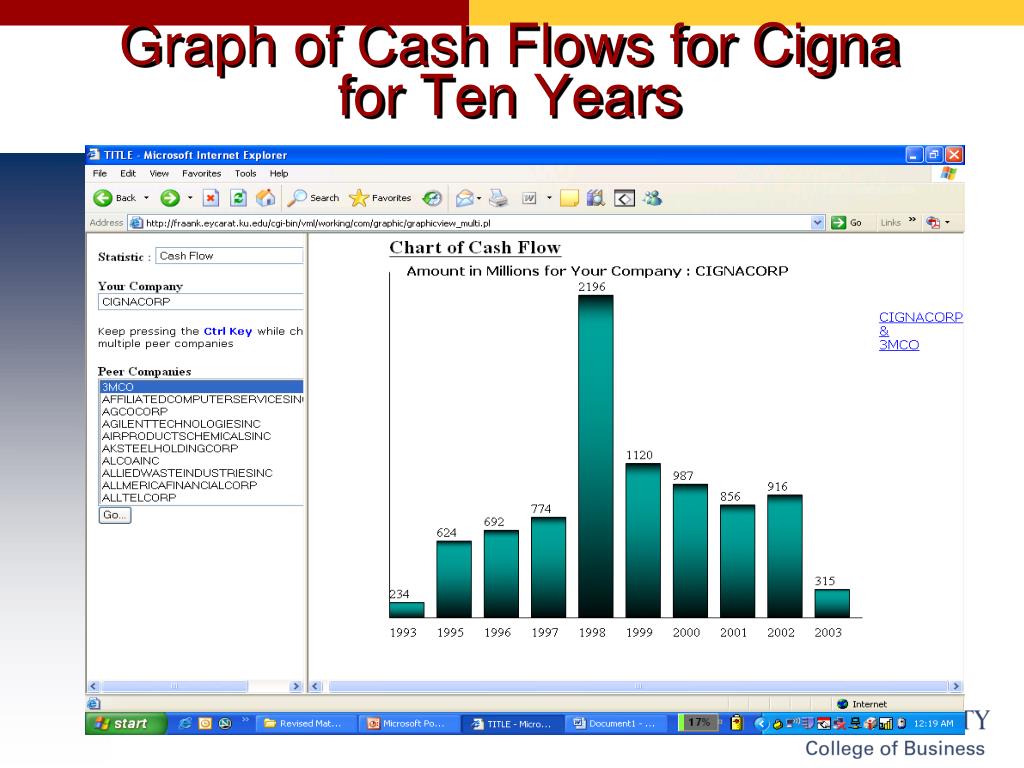Open the CIGNACORP & 3MCO link
The width and height of the screenshot is (1024, 768).
[x=920, y=331]
